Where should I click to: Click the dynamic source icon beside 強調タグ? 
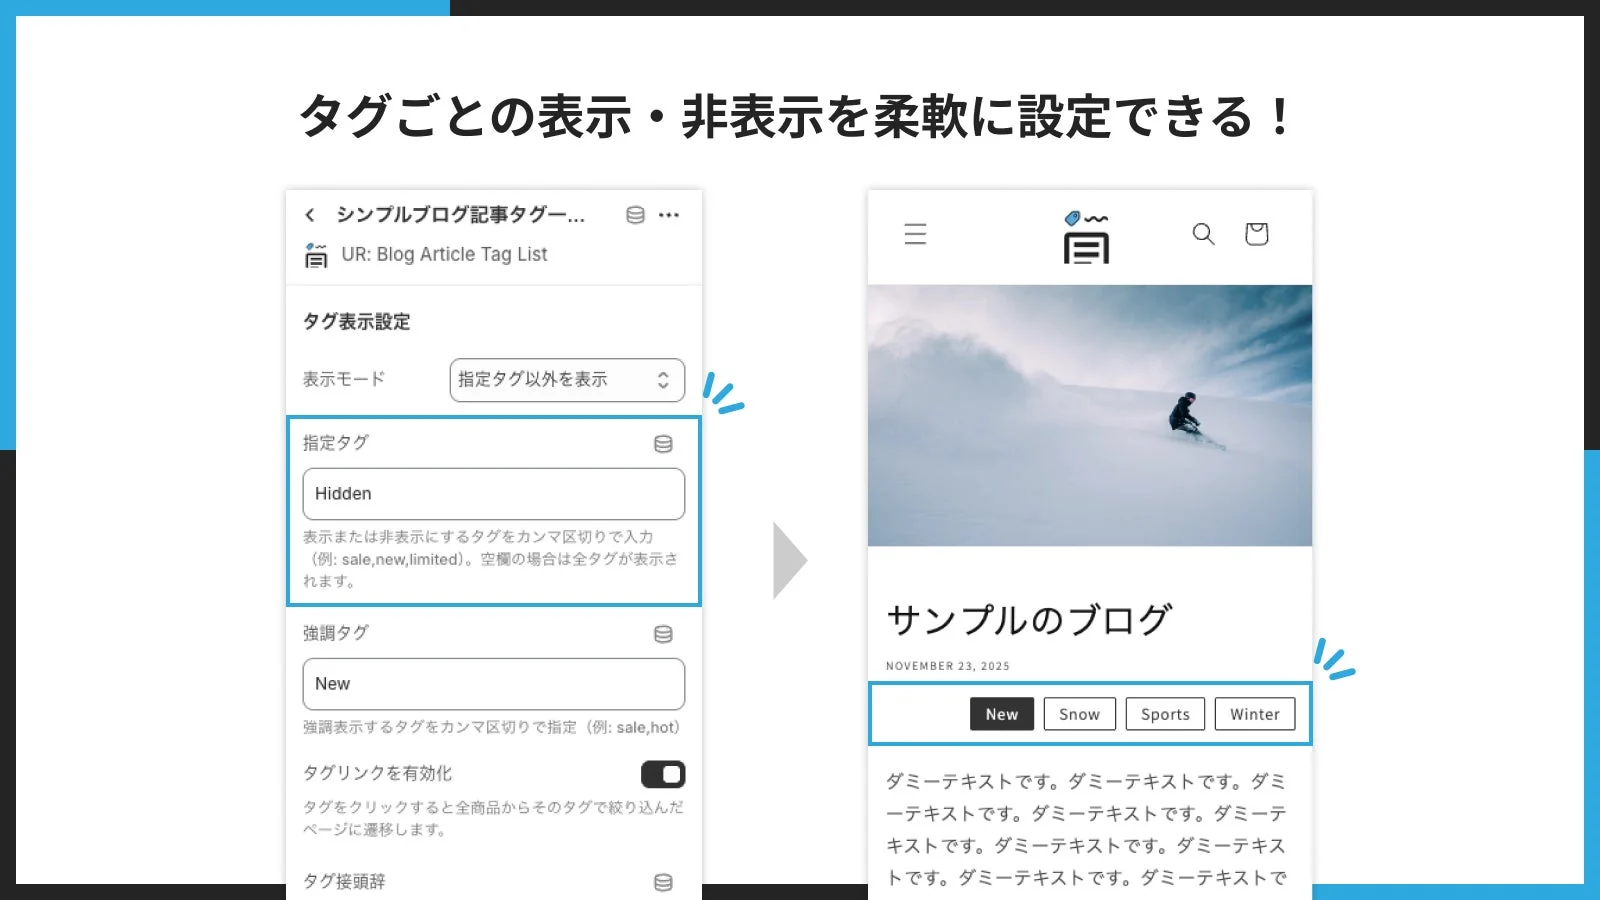[663, 634]
